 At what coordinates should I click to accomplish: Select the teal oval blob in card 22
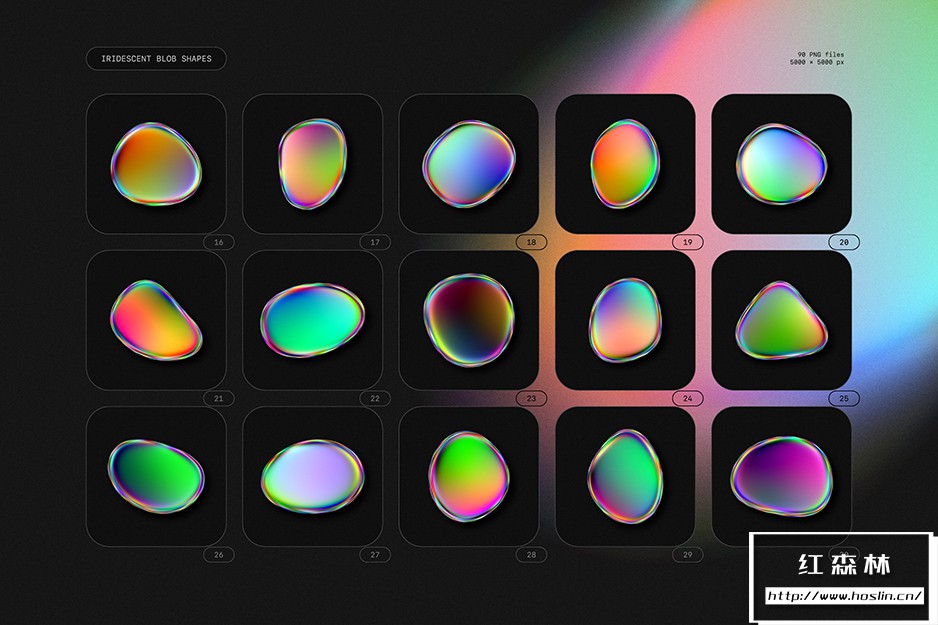(312, 320)
